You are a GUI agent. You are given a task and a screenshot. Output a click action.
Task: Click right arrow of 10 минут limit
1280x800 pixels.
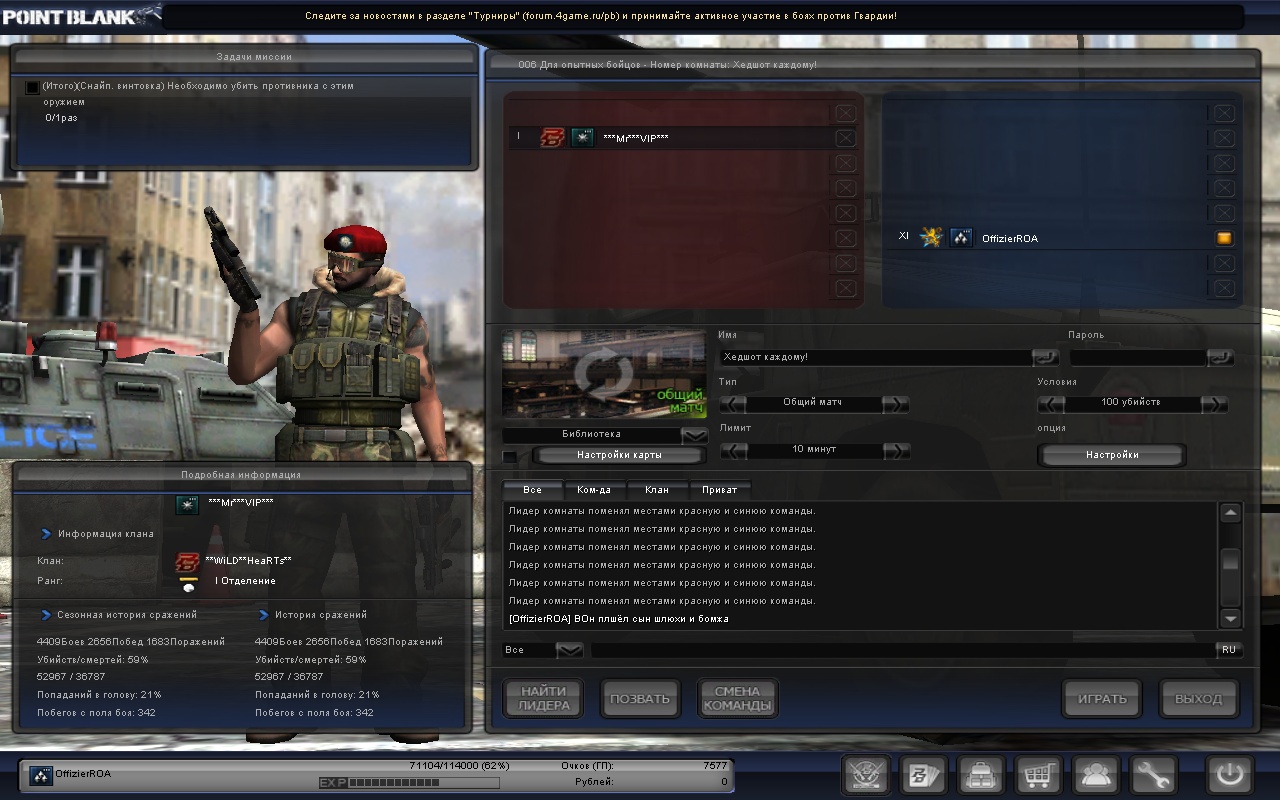click(896, 450)
